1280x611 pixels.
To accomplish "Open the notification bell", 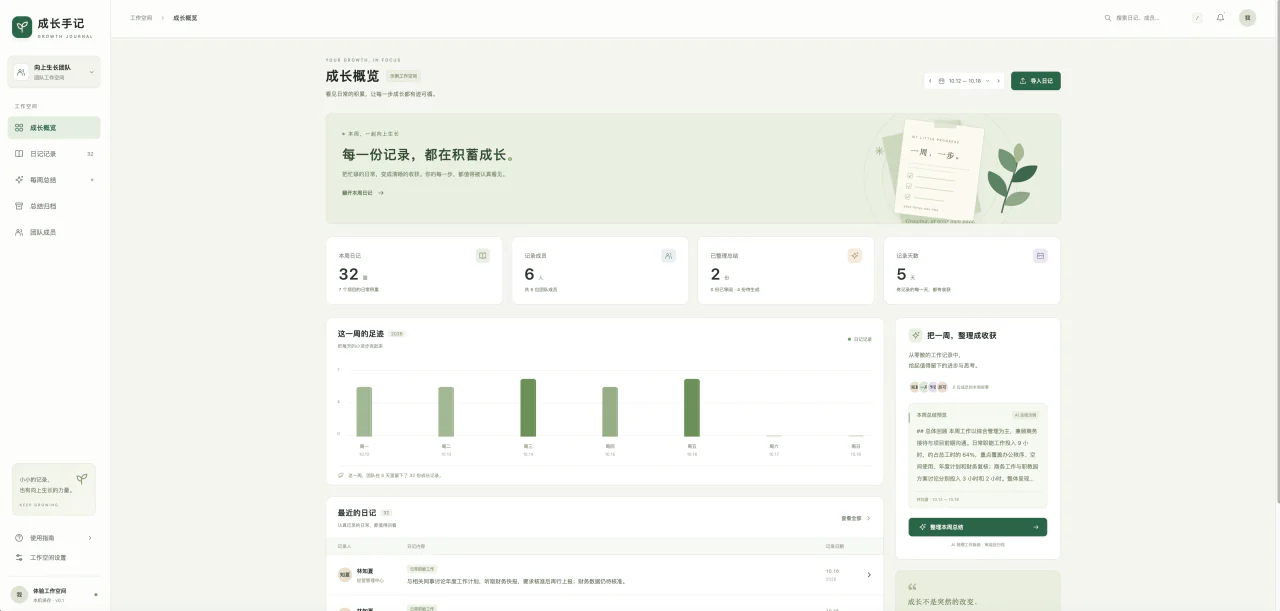I will (1220, 18).
